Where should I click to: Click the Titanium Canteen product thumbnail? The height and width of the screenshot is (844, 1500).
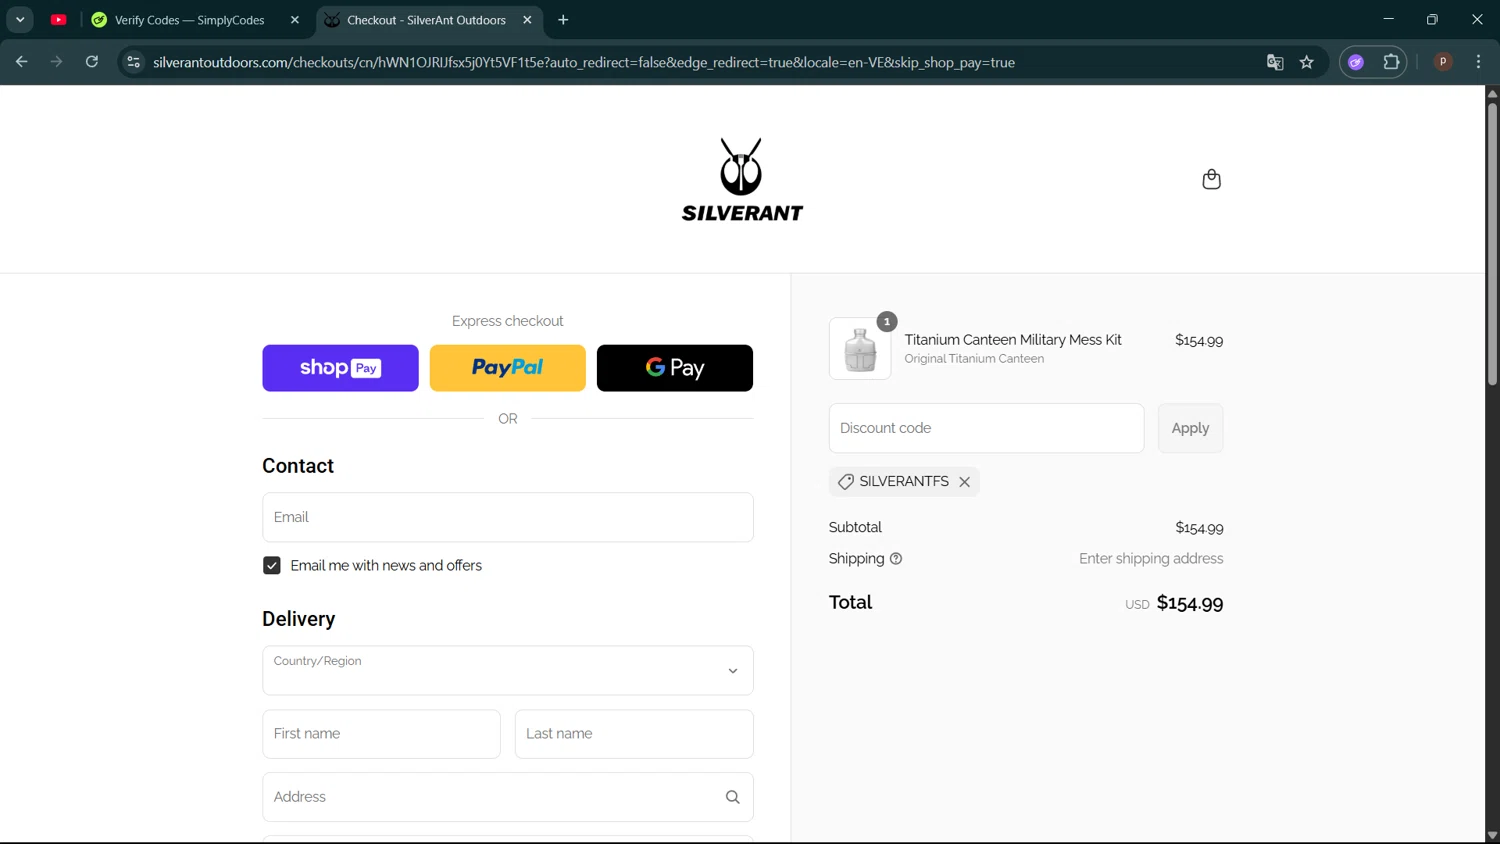(x=860, y=349)
